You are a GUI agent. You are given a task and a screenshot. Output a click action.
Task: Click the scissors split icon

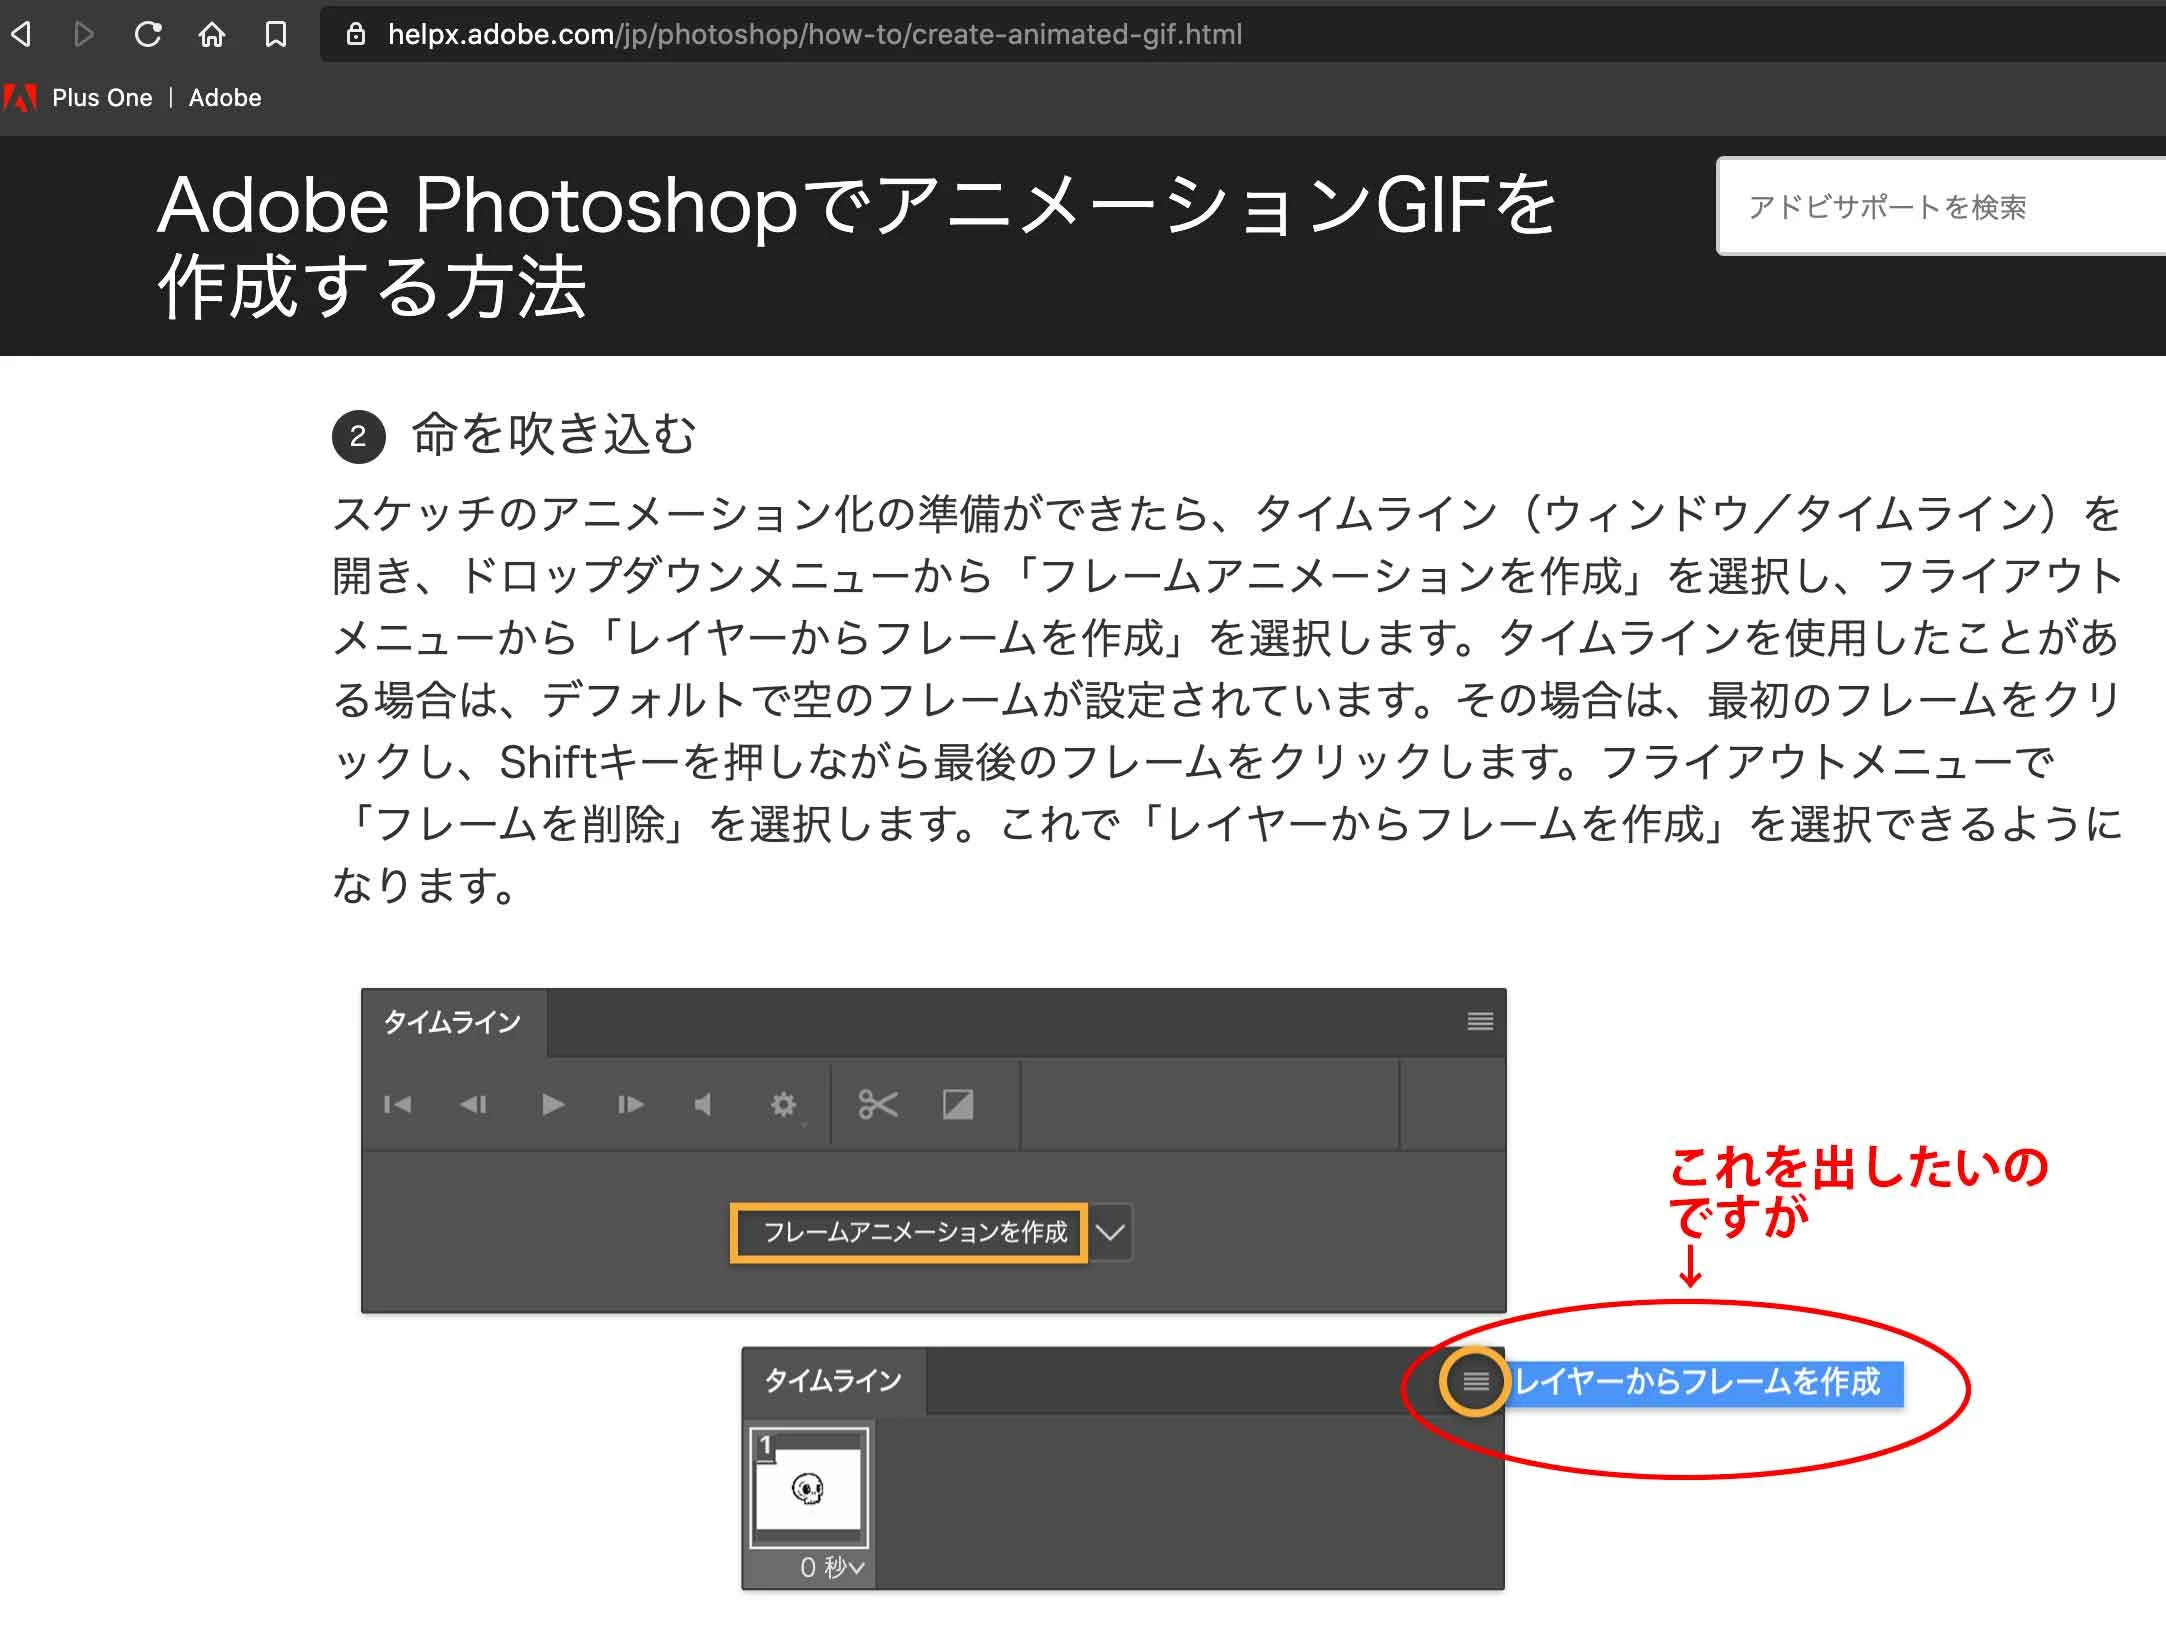click(x=877, y=1104)
